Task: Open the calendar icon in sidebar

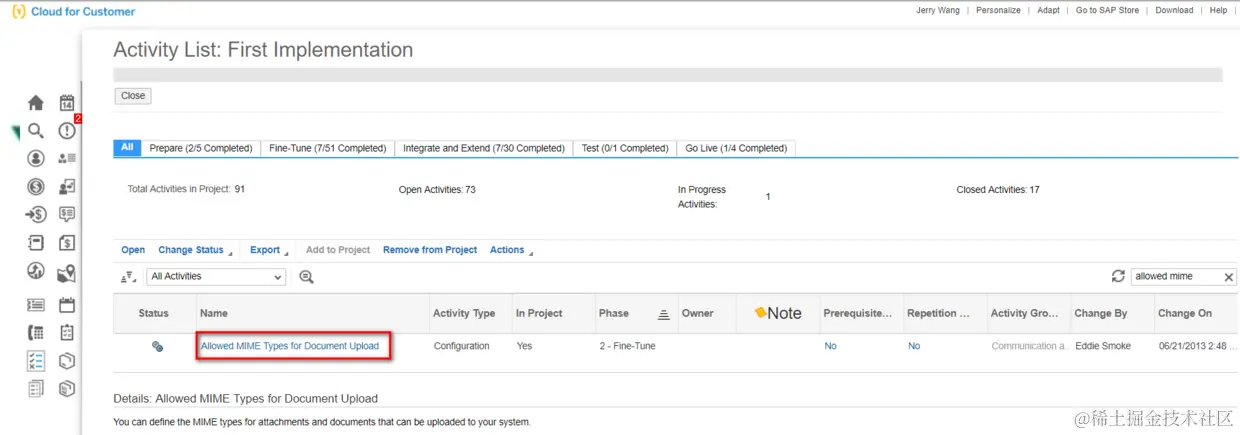Action: 67,102
